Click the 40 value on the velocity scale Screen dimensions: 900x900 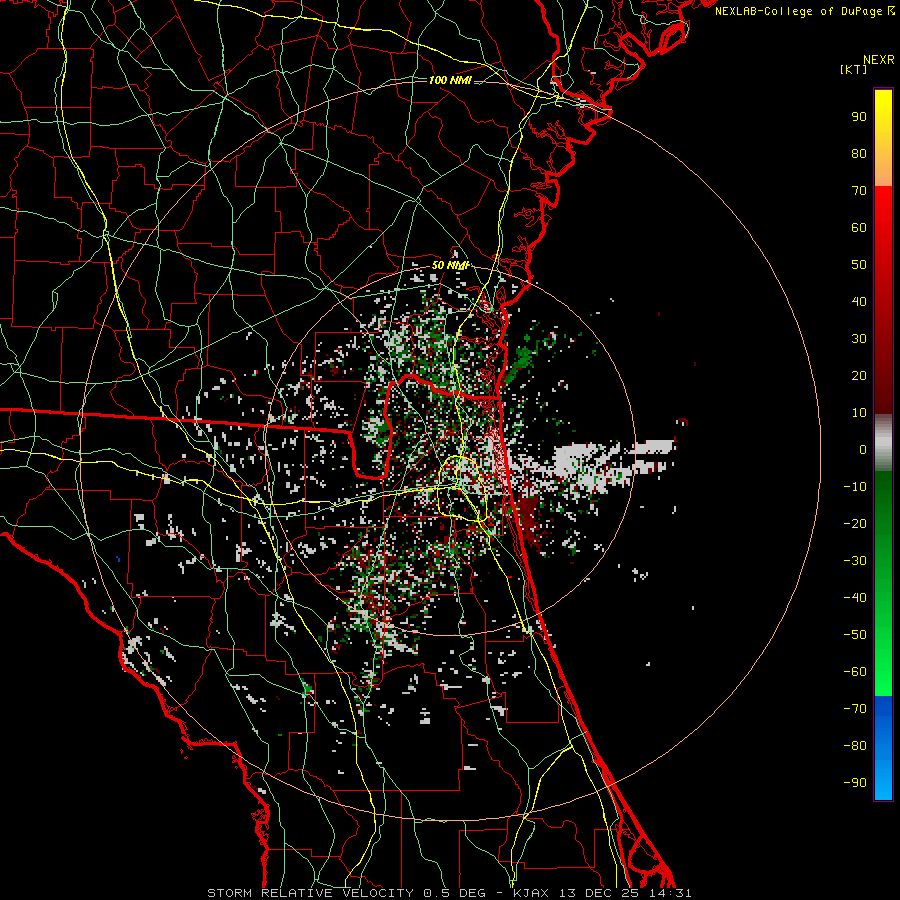pos(859,301)
